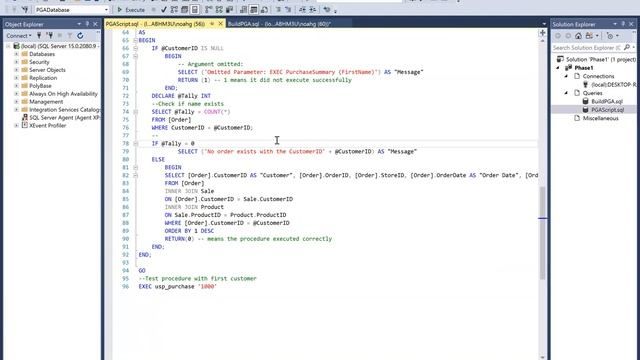
Task: Place the cursor on the EXEC usp_purchase line
Action: tap(178, 287)
